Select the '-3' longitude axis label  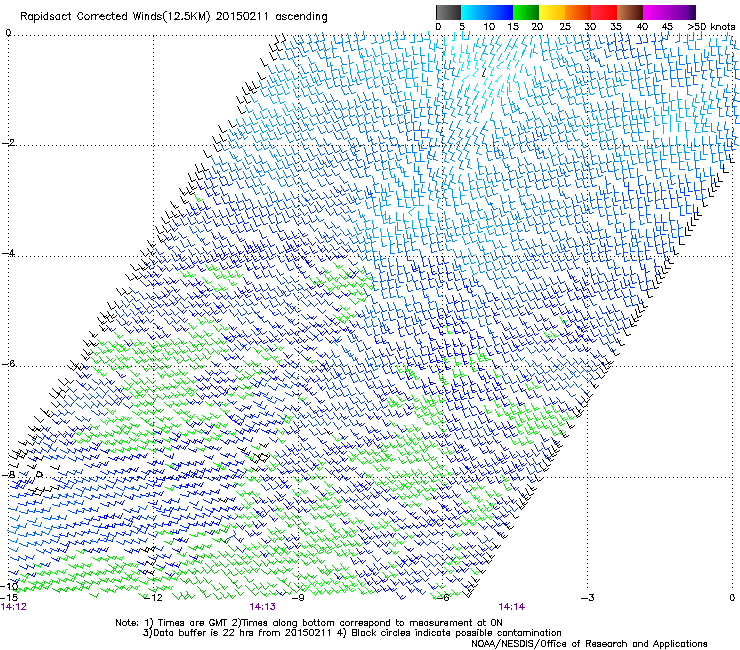click(x=587, y=598)
